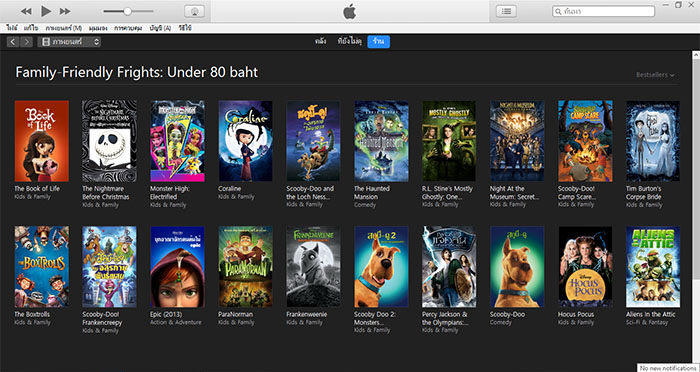Viewport: 700px width, 372px height.
Task: Open the Up Next list view button
Action: click(x=506, y=12)
